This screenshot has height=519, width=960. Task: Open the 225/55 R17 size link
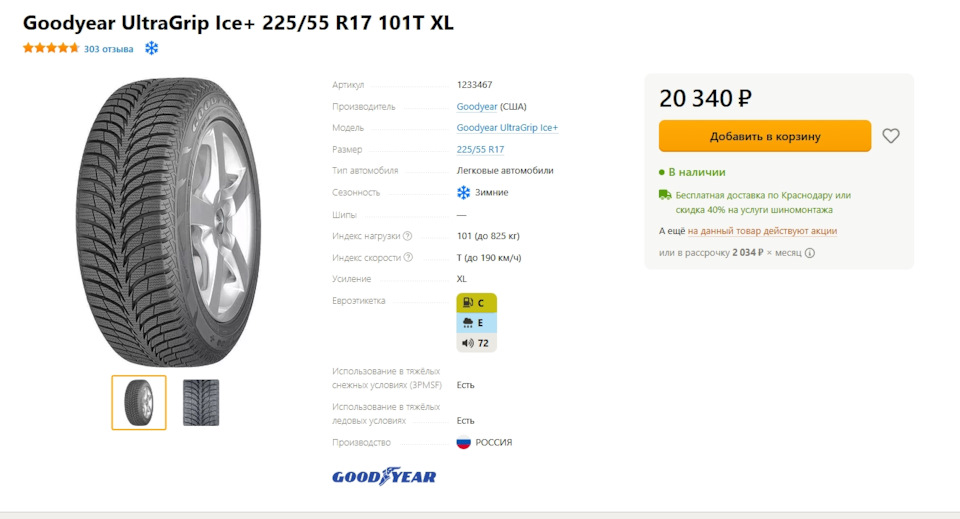click(480, 149)
